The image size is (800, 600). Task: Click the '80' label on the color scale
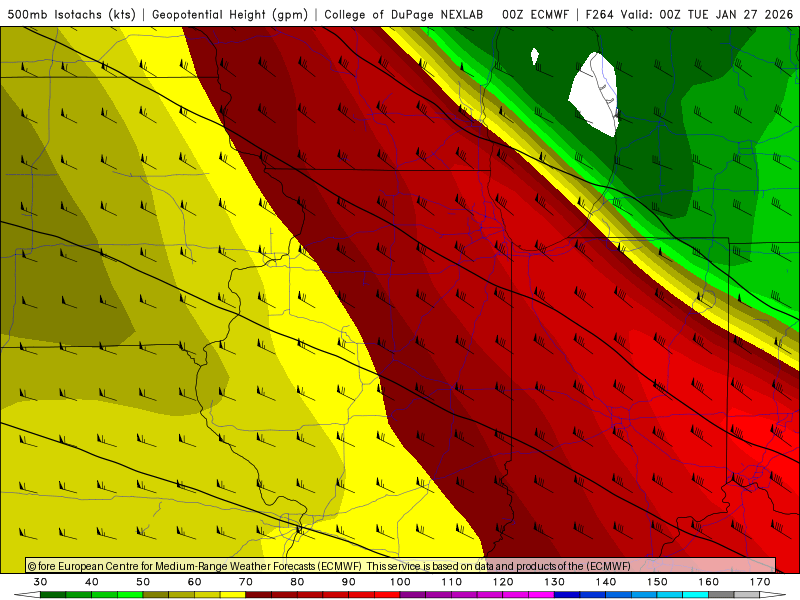point(297,582)
